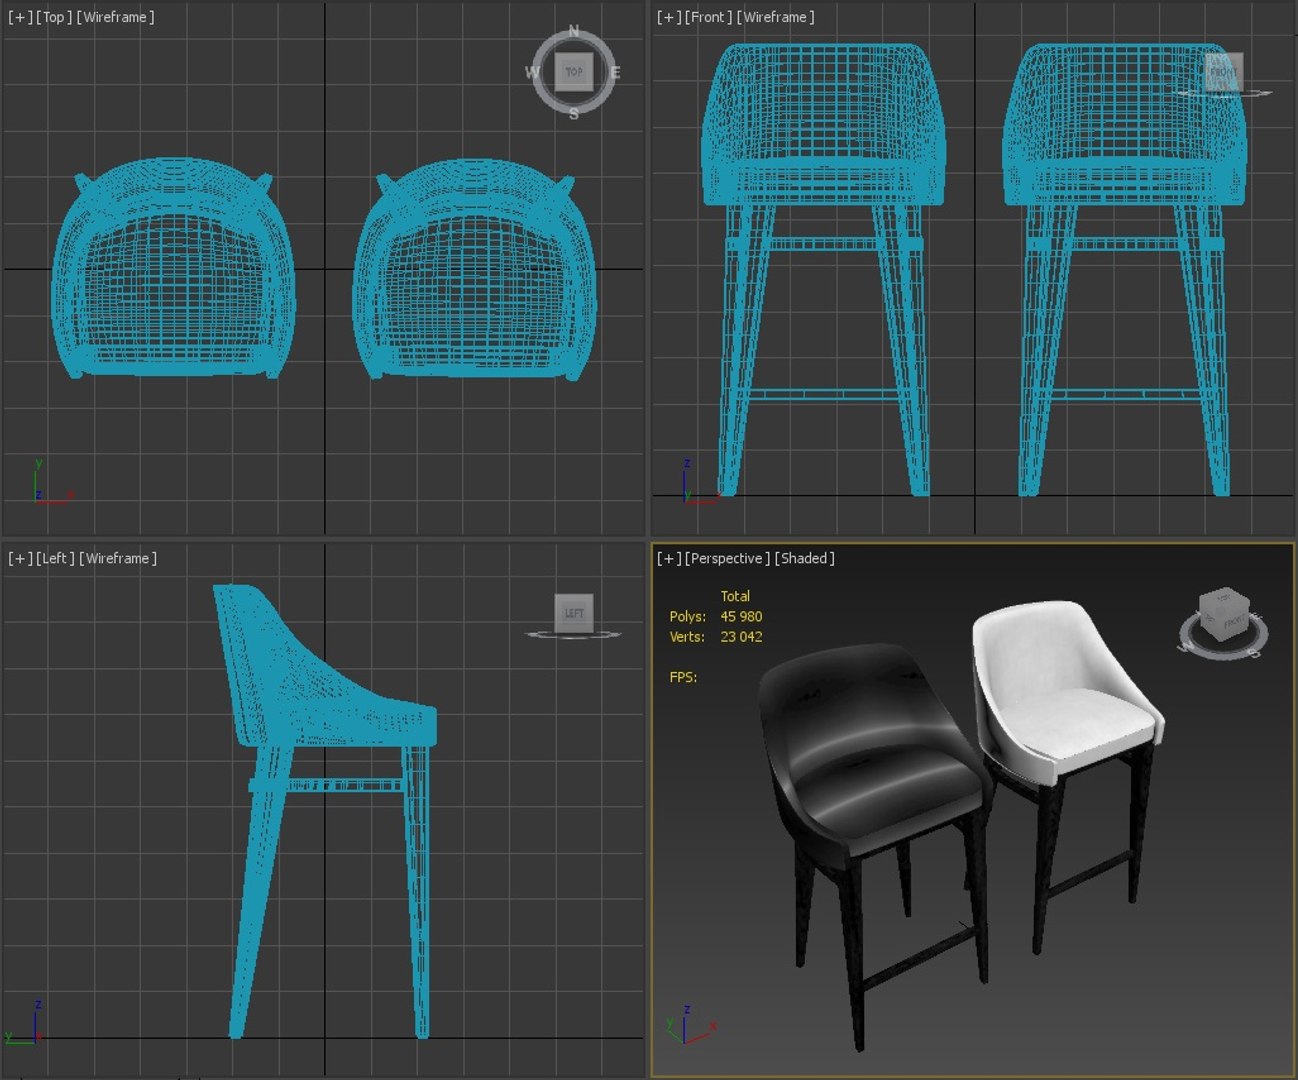This screenshot has height=1080, width=1298.
Task: Click the axis tripod in Left viewport
Action: 24,1023
